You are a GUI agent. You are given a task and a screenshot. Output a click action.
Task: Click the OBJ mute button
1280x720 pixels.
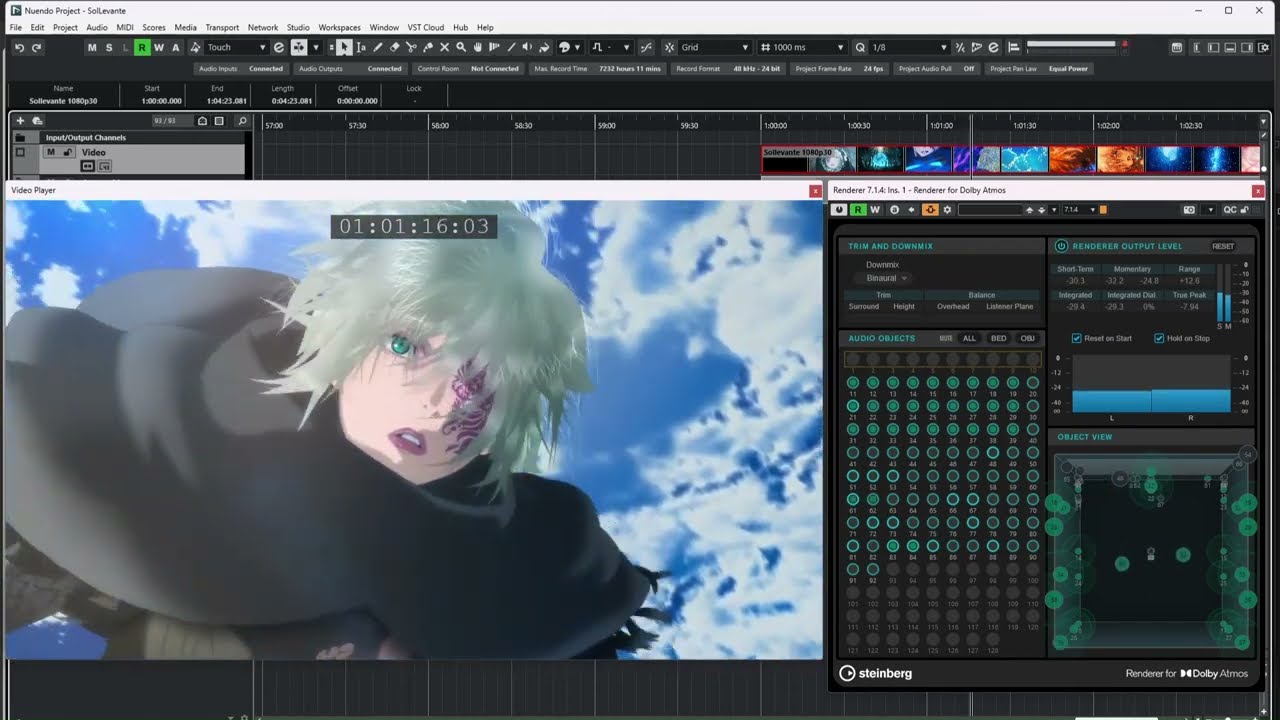[1027, 338]
